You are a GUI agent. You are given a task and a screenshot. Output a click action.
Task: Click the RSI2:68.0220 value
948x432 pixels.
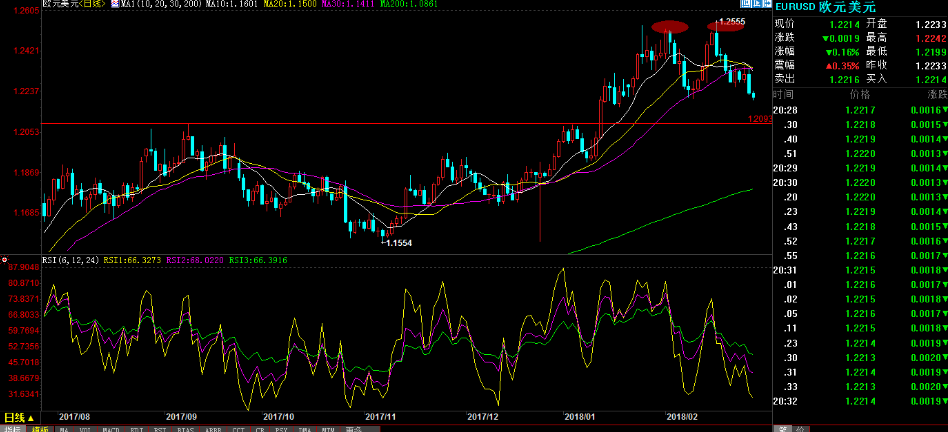pos(195,260)
